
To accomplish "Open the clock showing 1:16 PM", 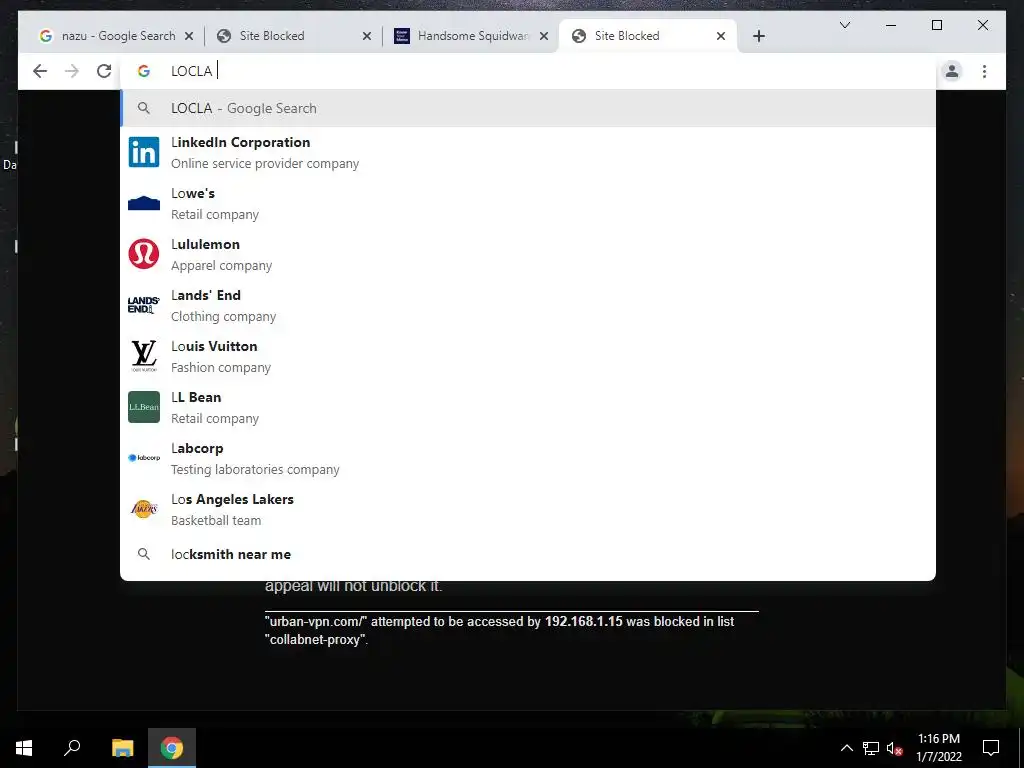I will (x=938, y=748).
